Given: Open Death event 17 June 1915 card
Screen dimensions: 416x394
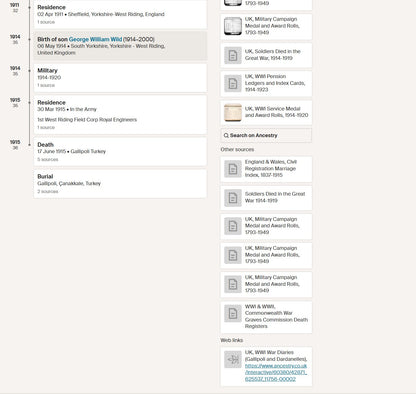Looking at the screenshot, I should 120,152.
